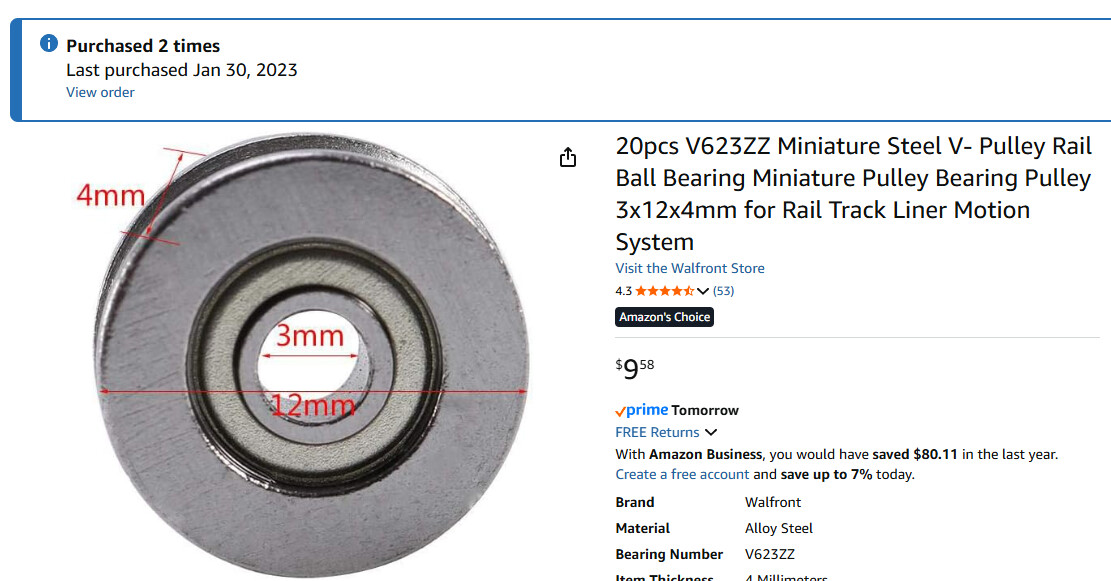This screenshot has width=1111, height=581.
Task: Click the orange star rating icons
Action: [x=664, y=291]
